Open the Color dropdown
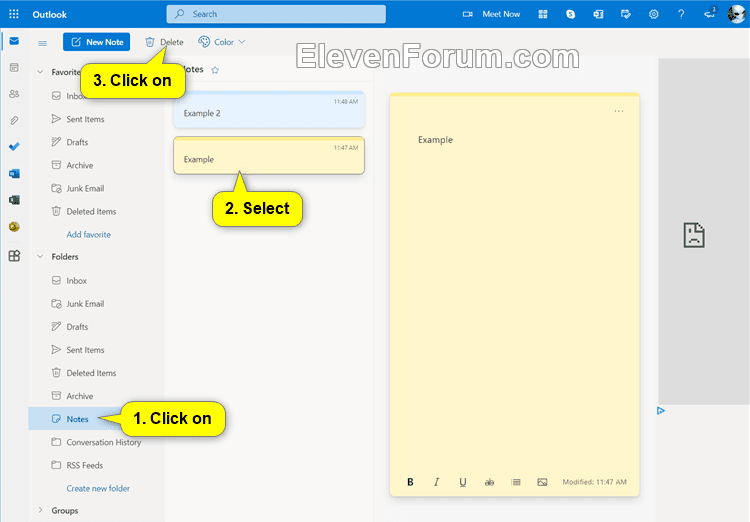The width and height of the screenshot is (750, 522). pos(222,42)
